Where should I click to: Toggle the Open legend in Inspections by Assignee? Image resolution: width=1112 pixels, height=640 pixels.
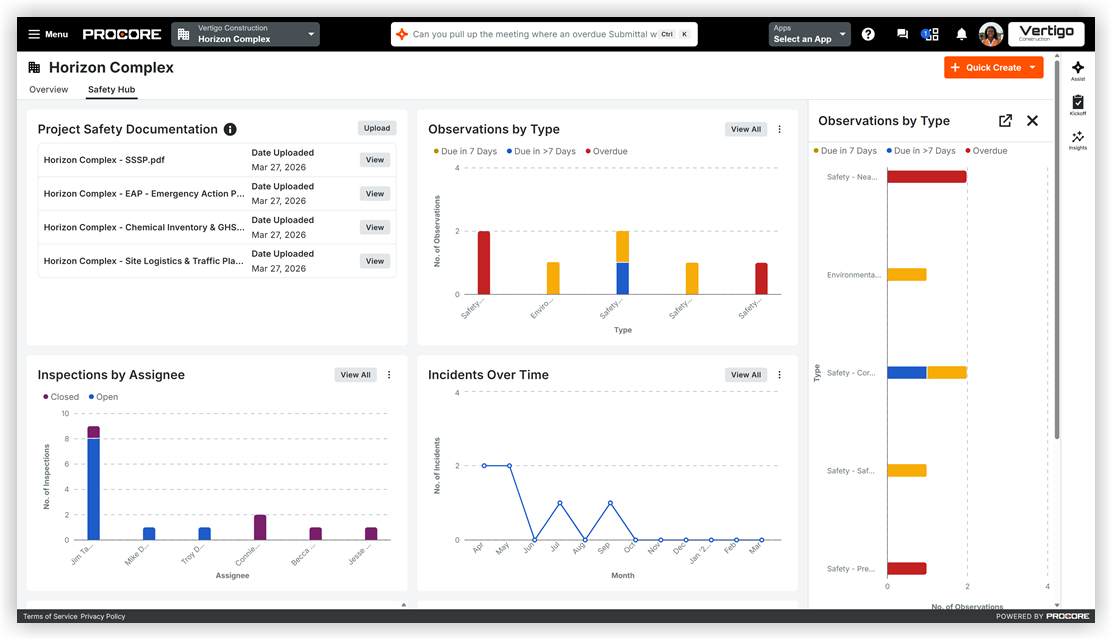click(103, 397)
